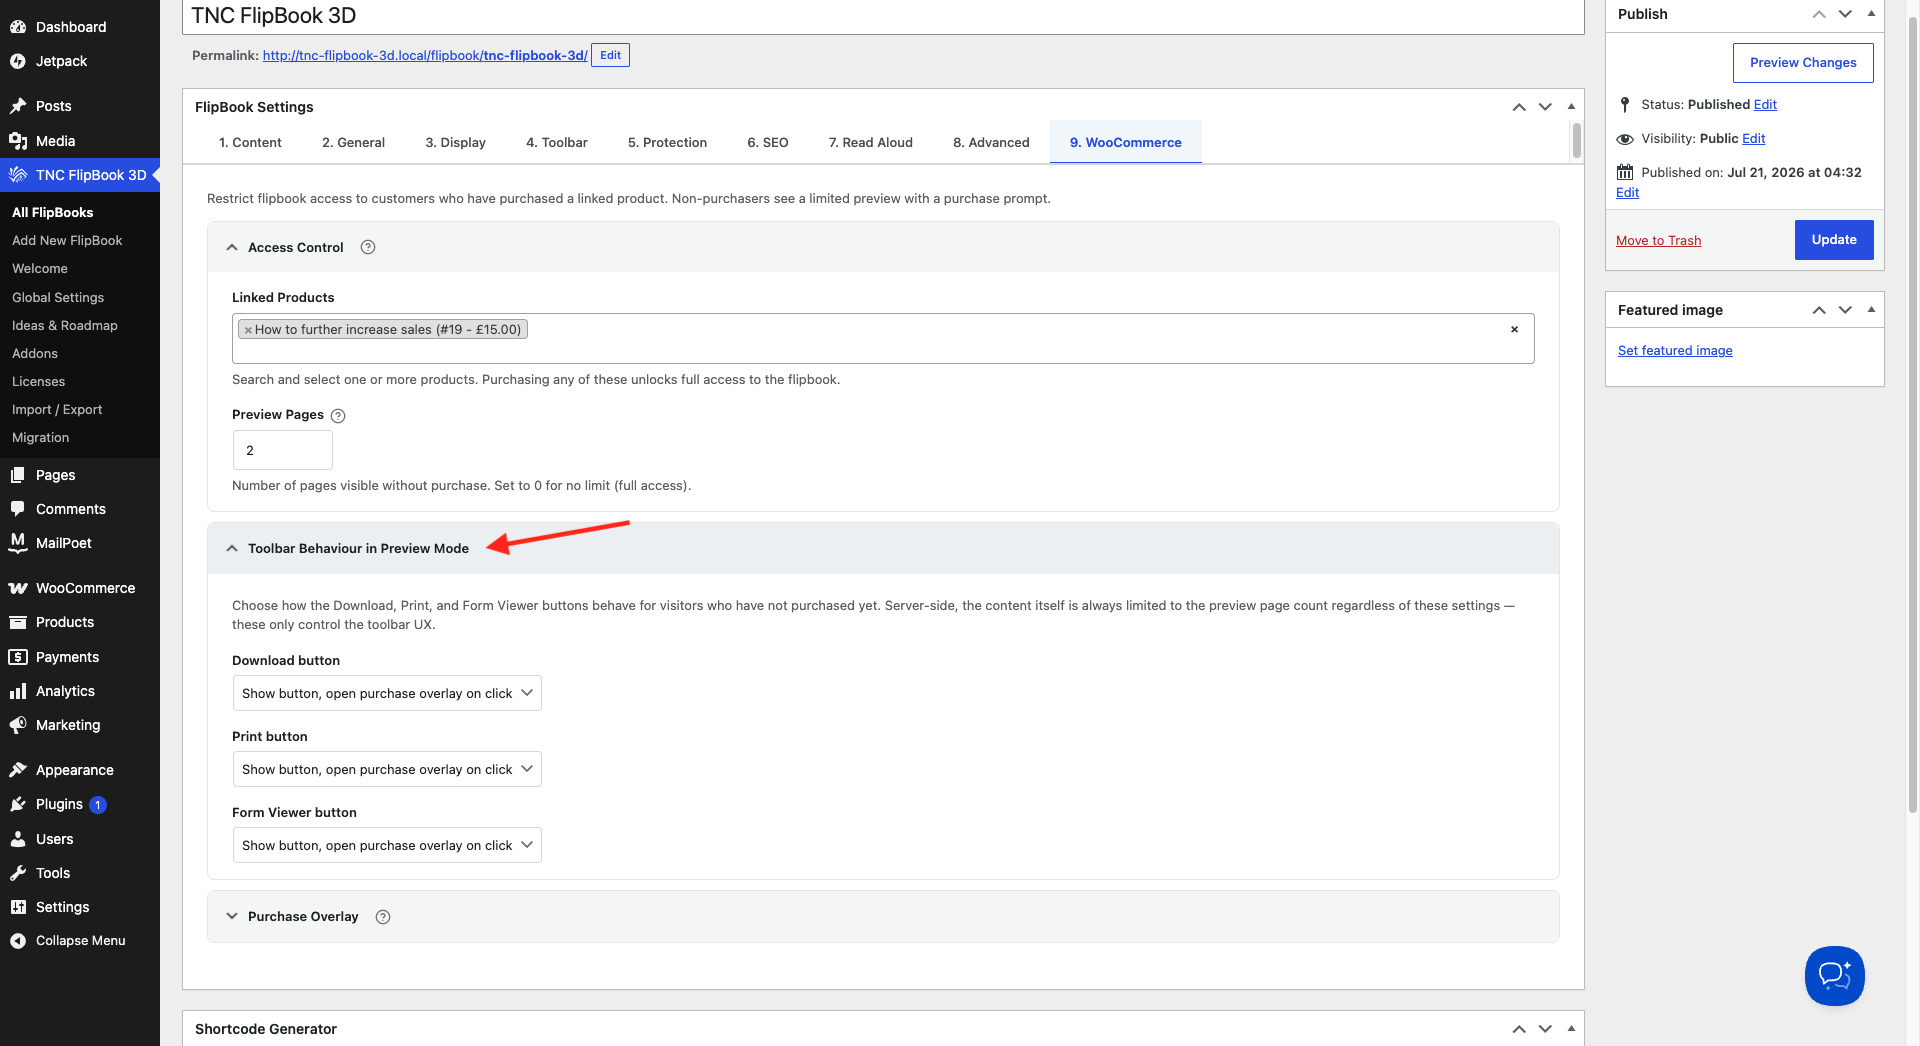Expand the Purchase Overlay section
Viewport: 1920px width, 1046px height.
(x=232, y=916)
